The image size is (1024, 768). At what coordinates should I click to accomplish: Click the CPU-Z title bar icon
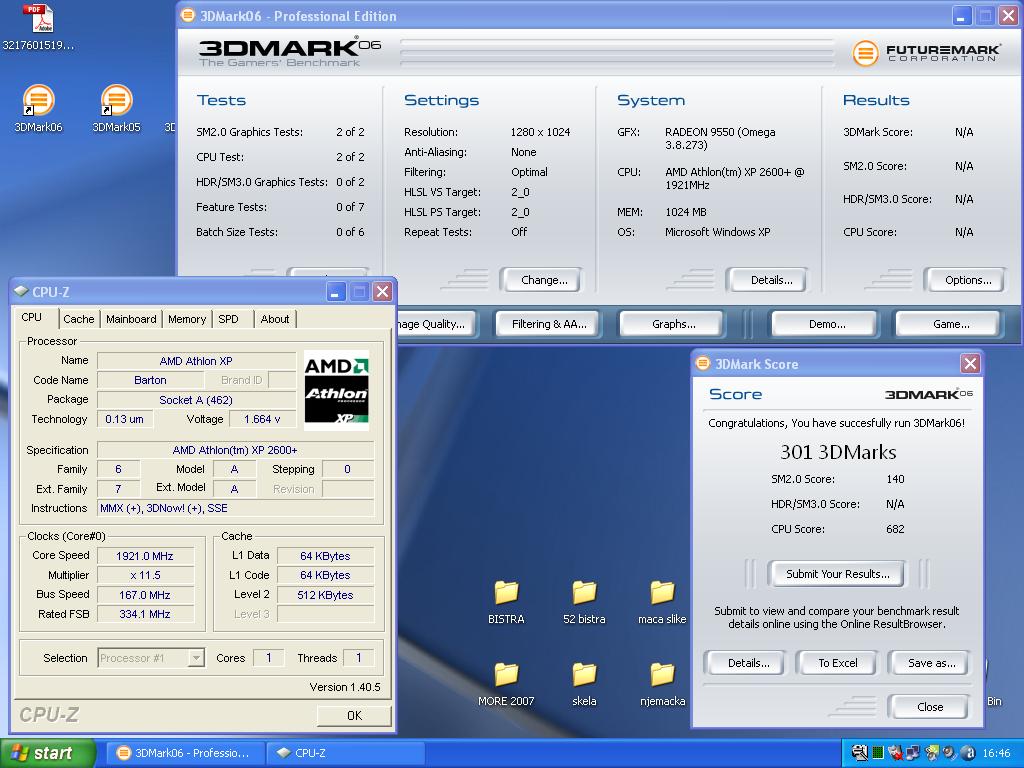tap(21, 291)
